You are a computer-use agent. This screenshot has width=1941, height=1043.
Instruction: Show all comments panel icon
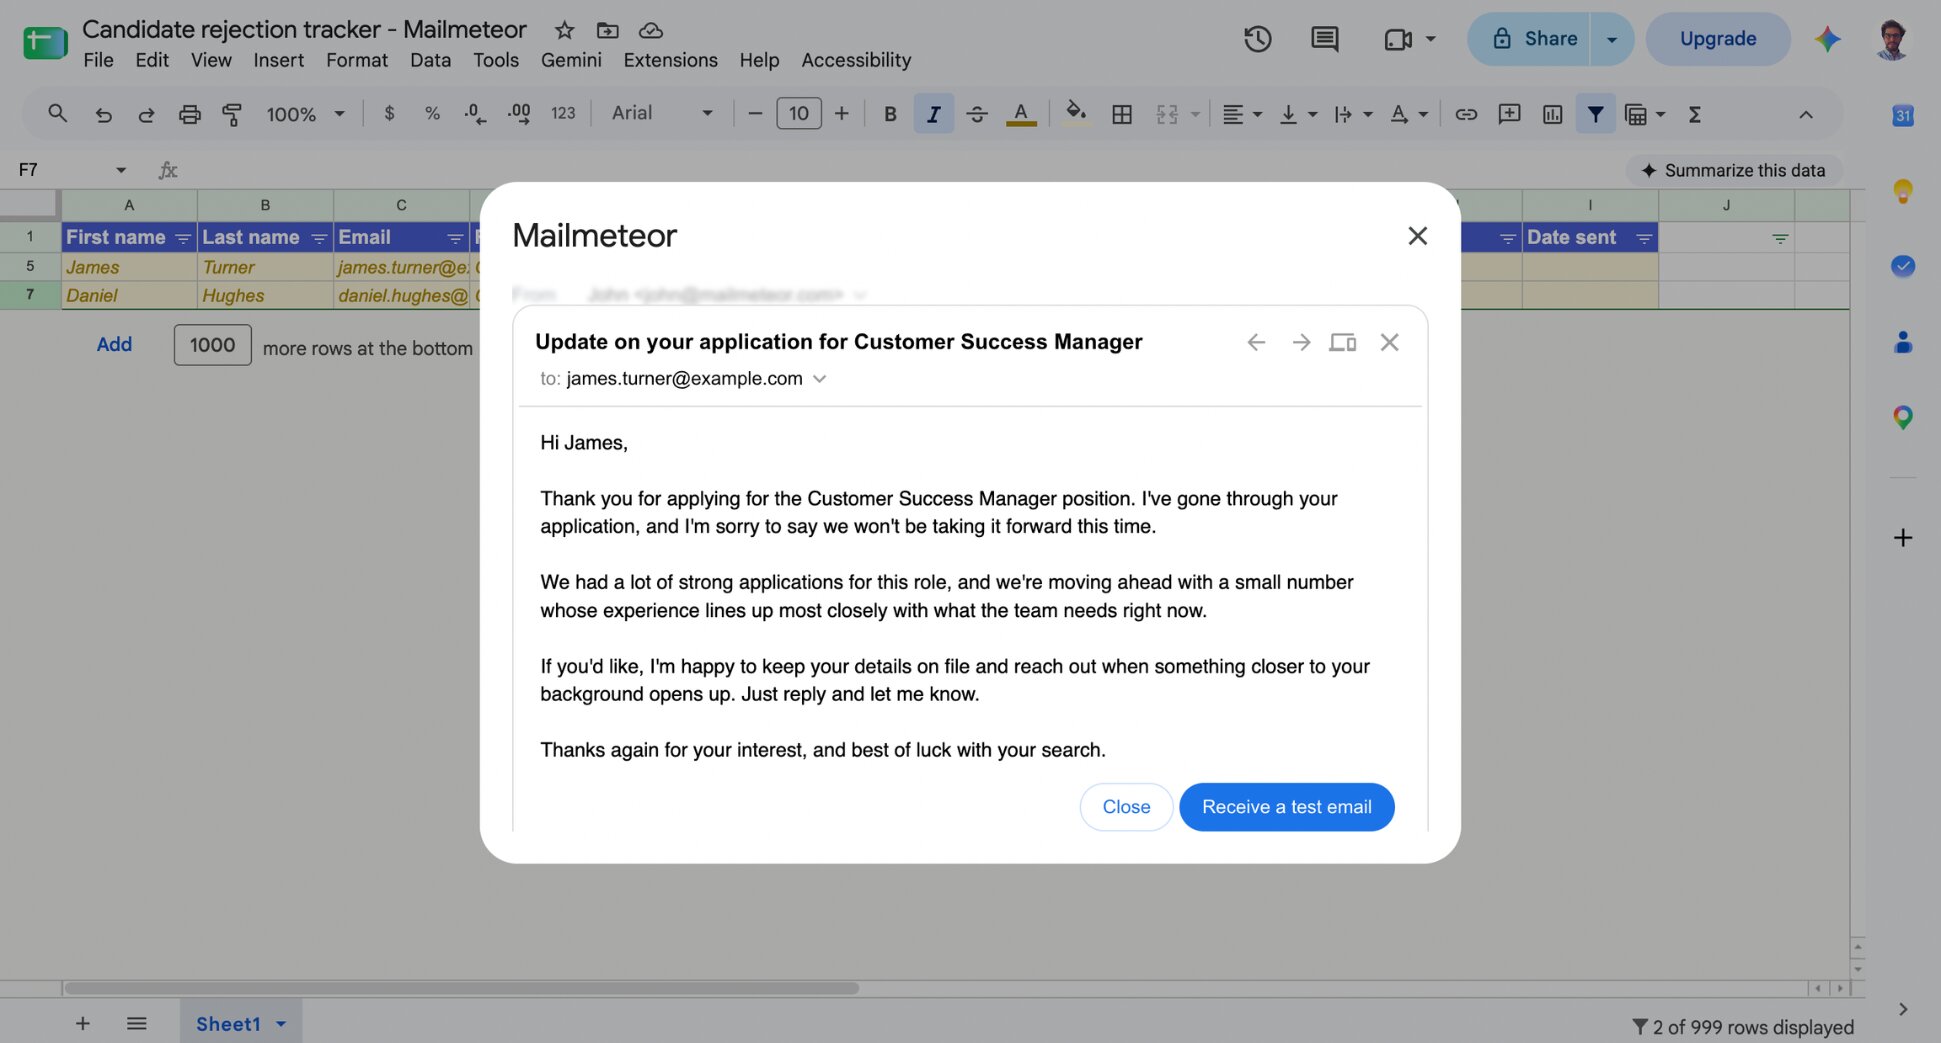pyautogui.click(x=1324, y=39)
